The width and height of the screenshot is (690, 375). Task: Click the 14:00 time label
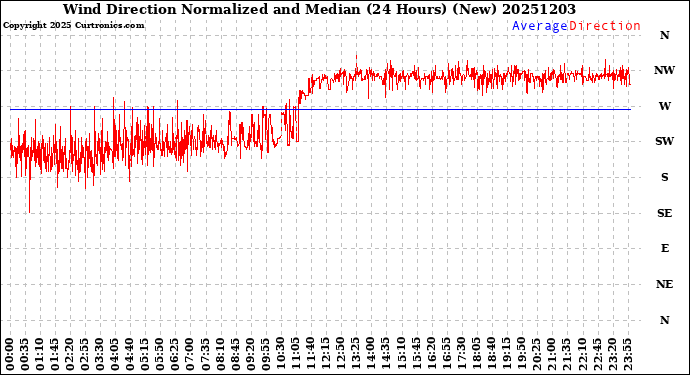click(371, 354)
